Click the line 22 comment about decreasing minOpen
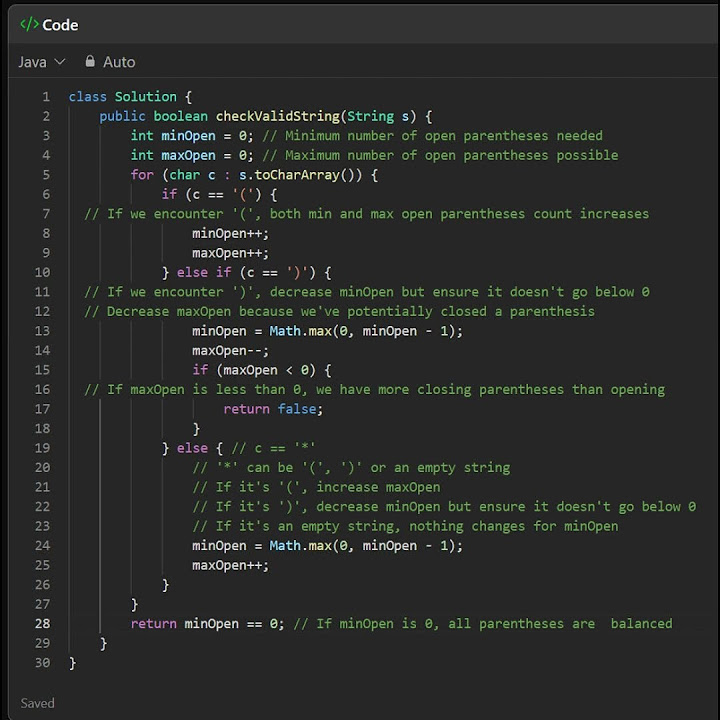 [444, 506]
